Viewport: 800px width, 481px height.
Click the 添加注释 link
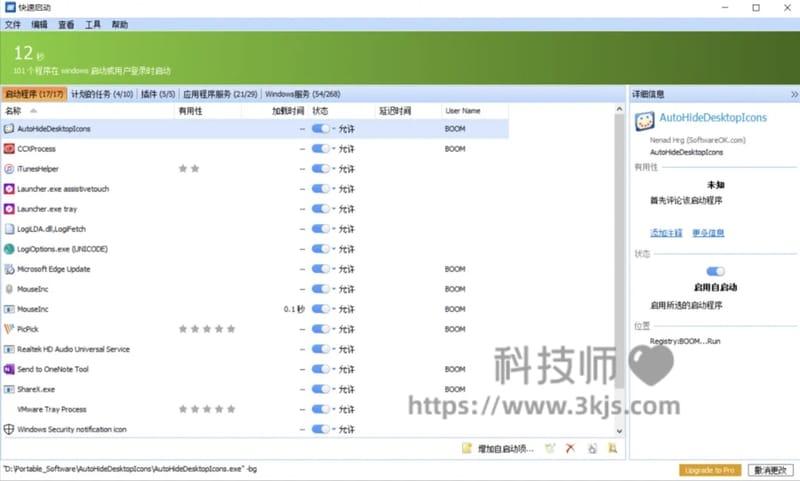(x=666, y=233)
